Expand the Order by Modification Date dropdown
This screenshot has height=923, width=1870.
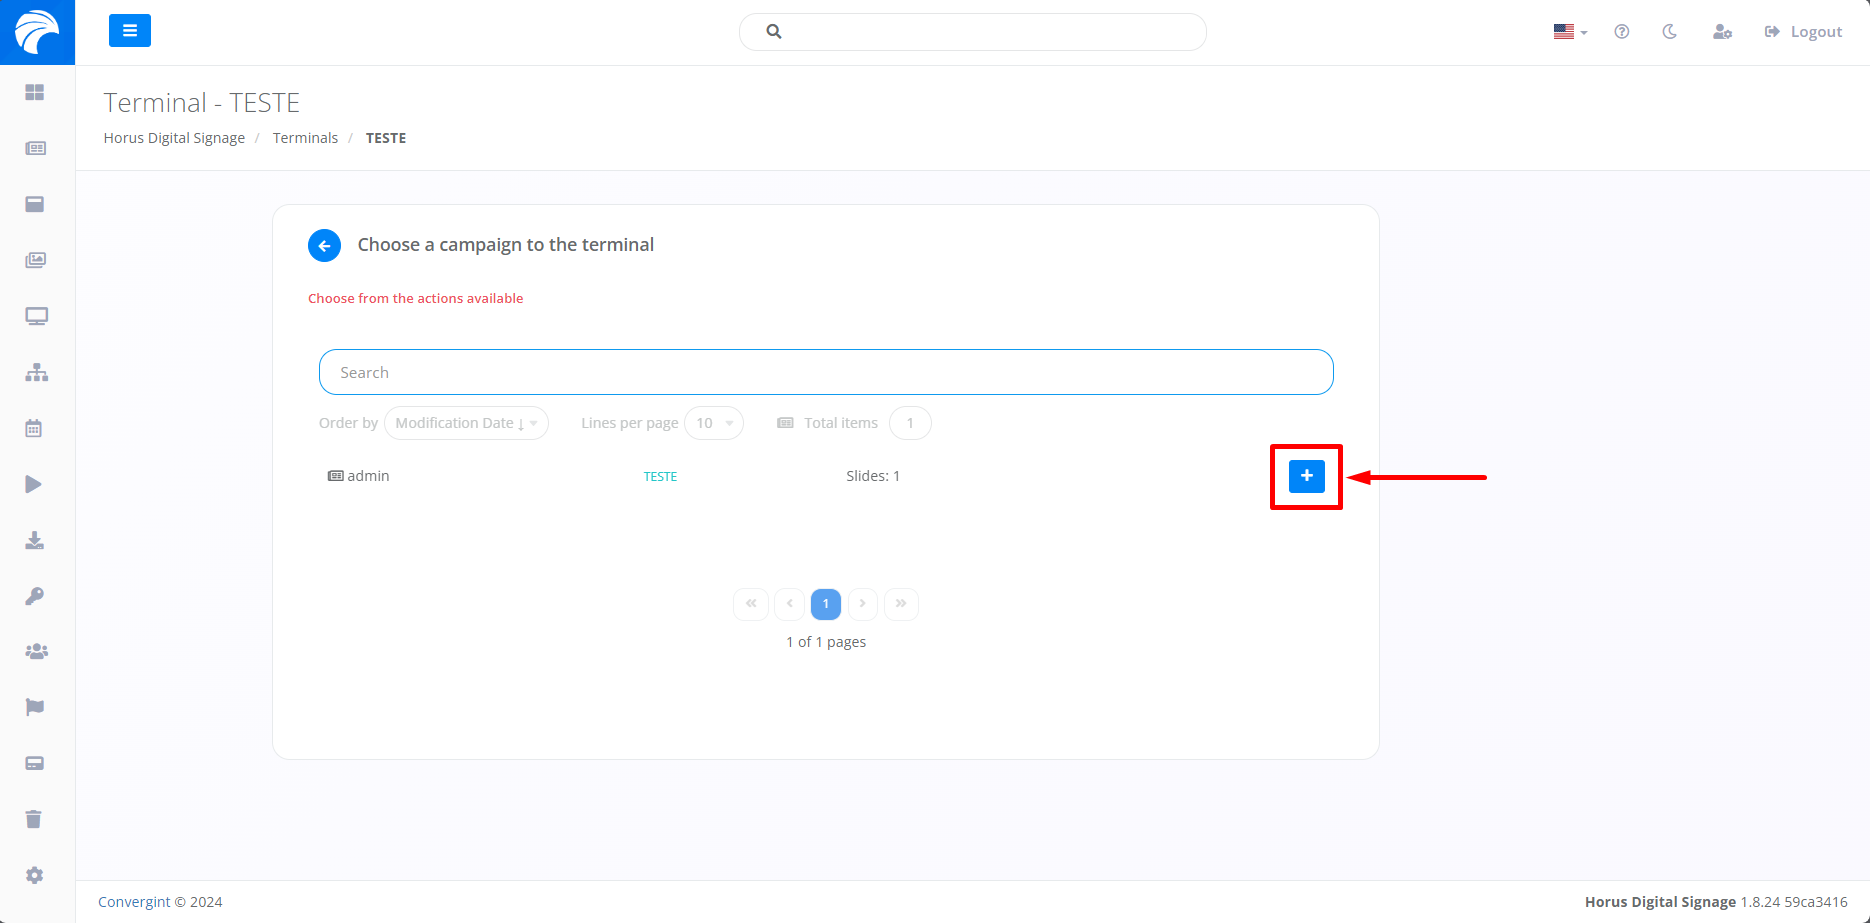tap(466, 423)
